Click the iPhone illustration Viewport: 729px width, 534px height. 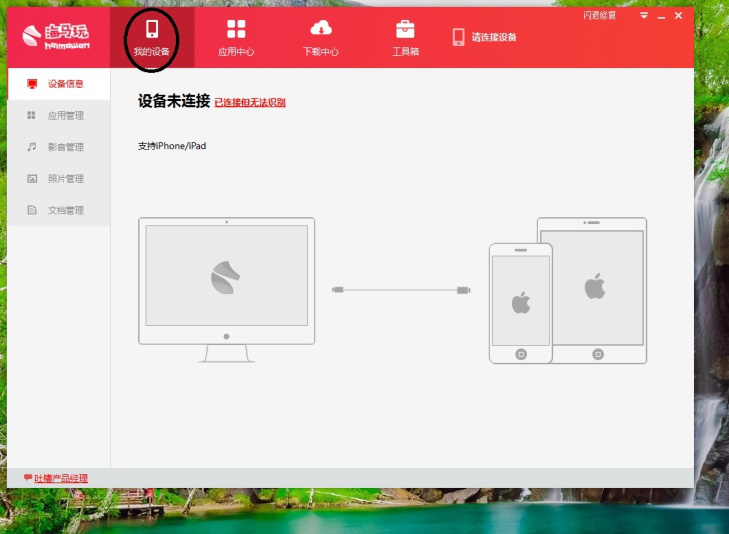[x=520, y=302]
